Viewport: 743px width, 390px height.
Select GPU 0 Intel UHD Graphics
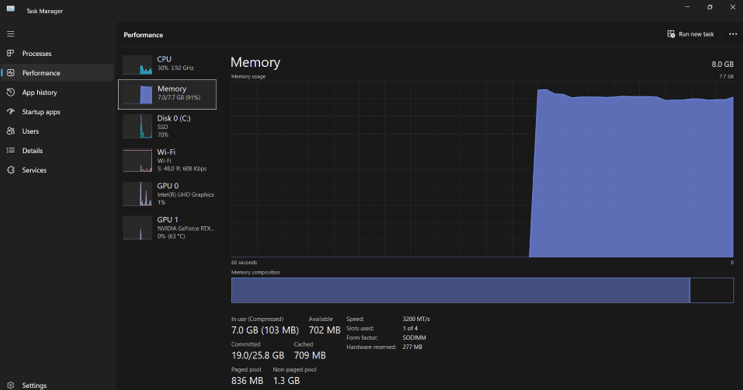pyautogui.click(x=167, y=194)
